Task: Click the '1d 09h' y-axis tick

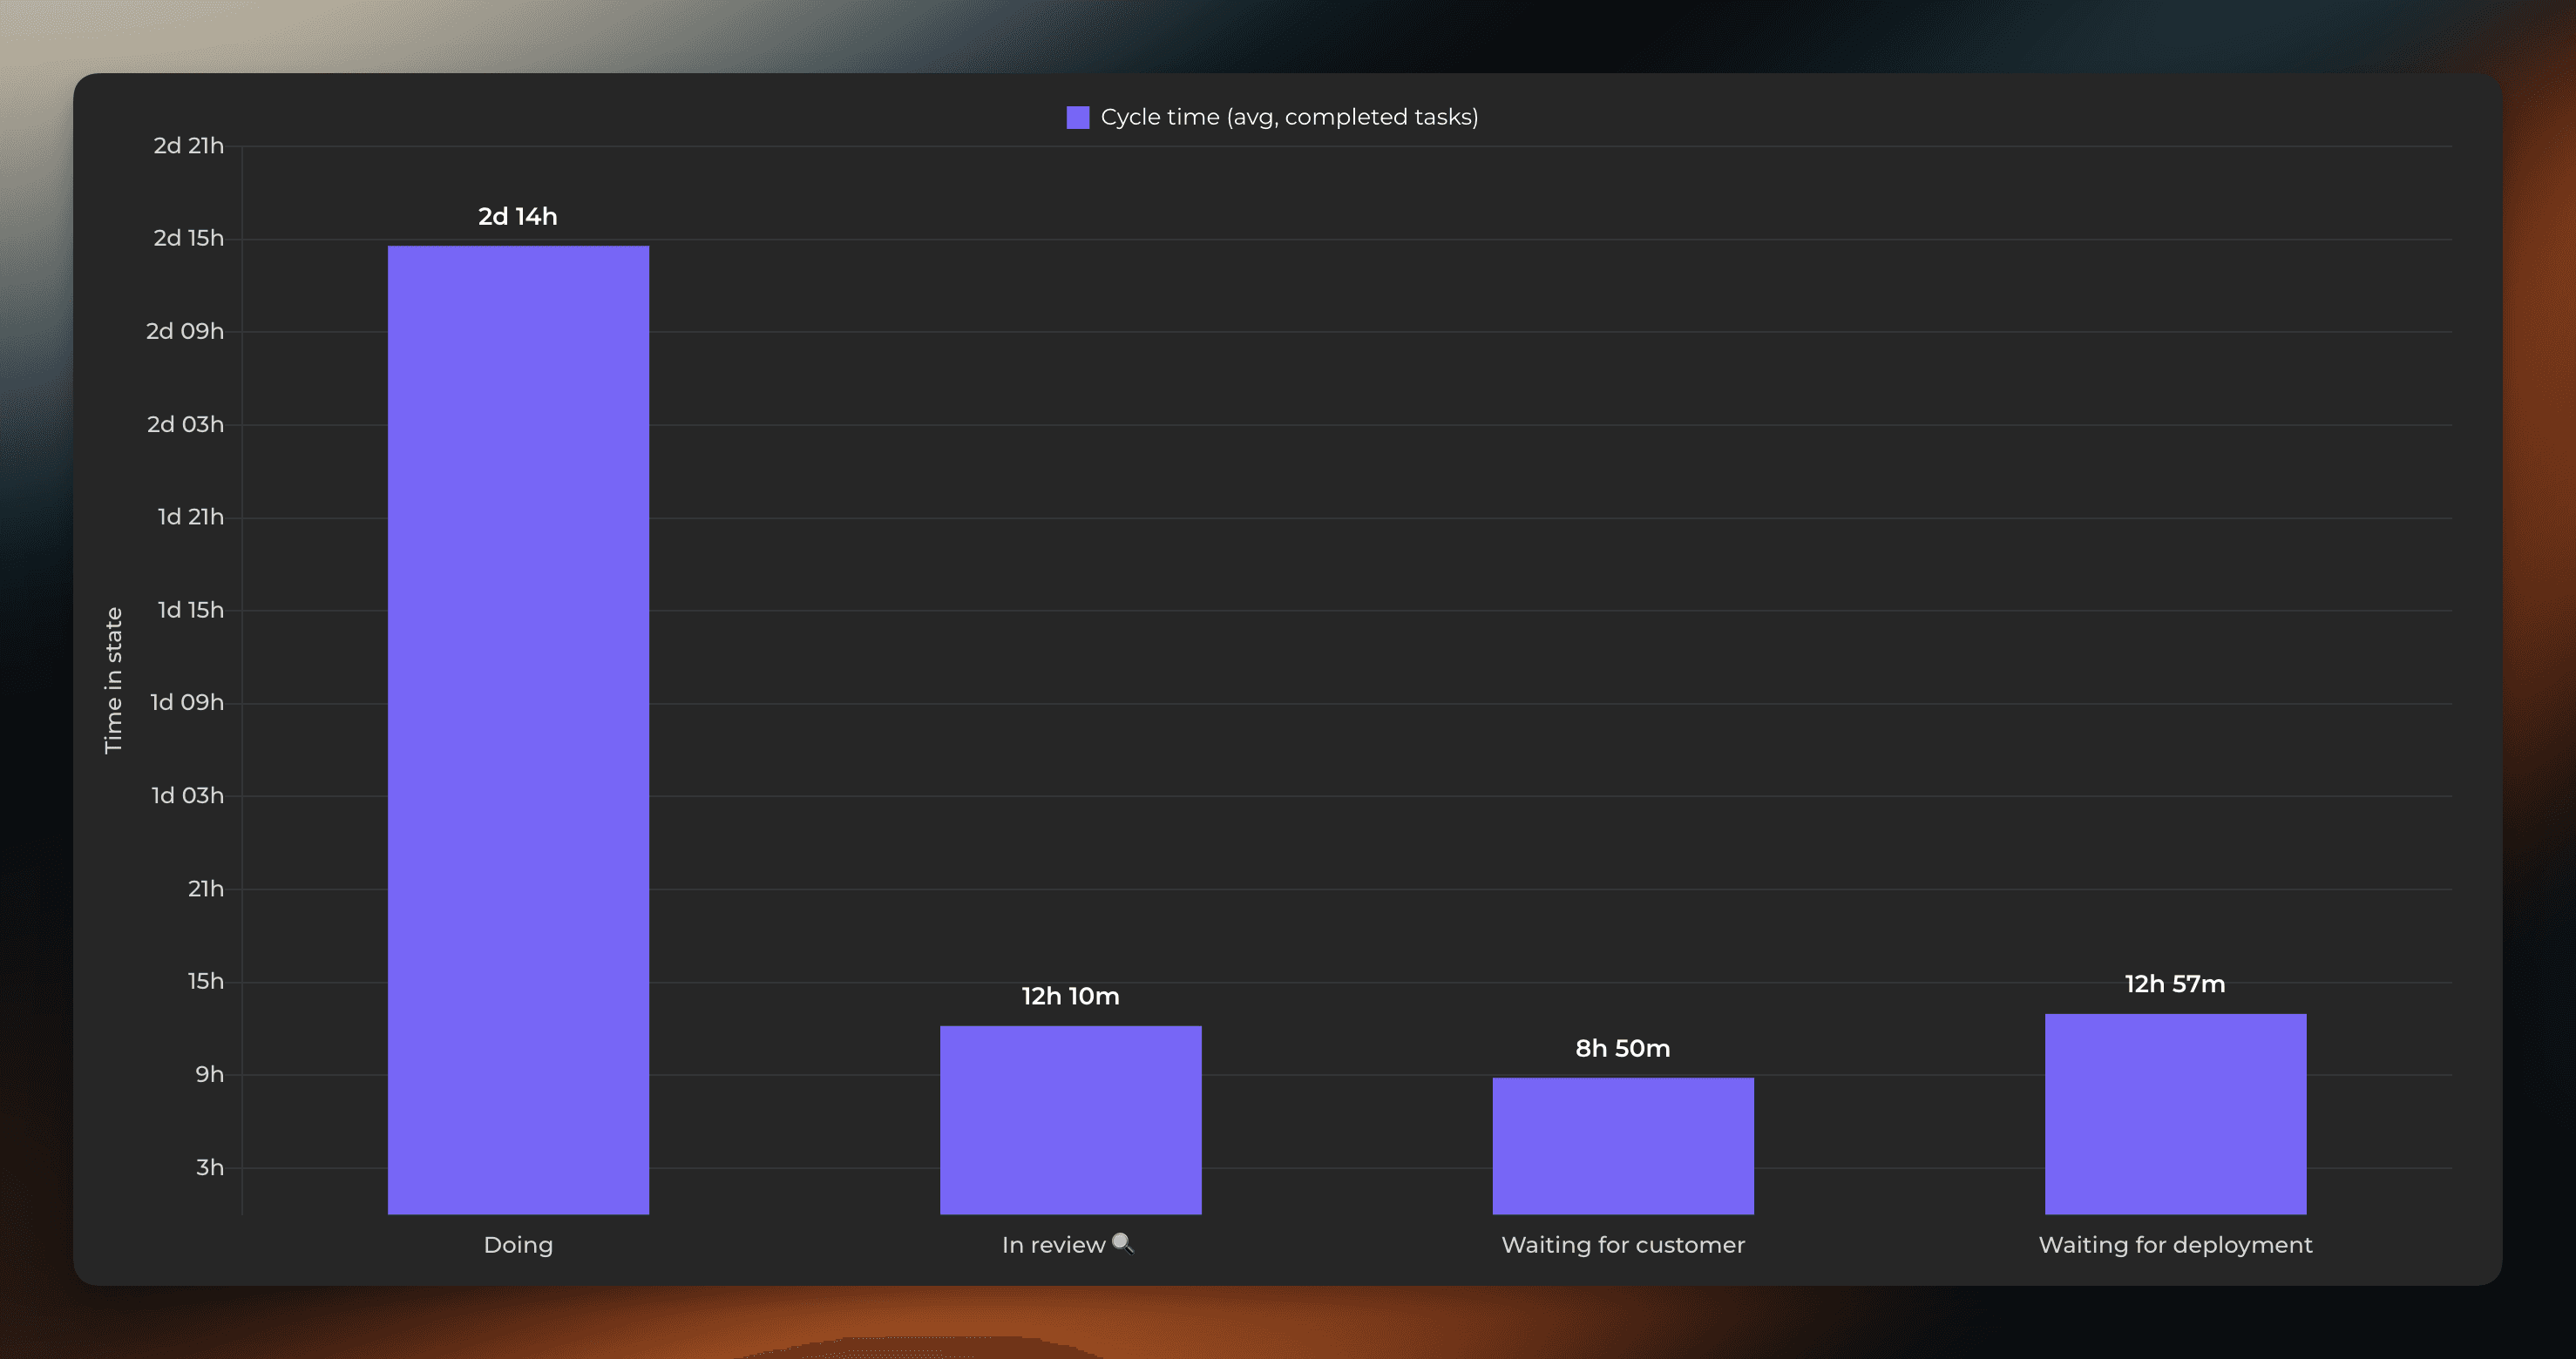Action: click(x=187, y=703)
